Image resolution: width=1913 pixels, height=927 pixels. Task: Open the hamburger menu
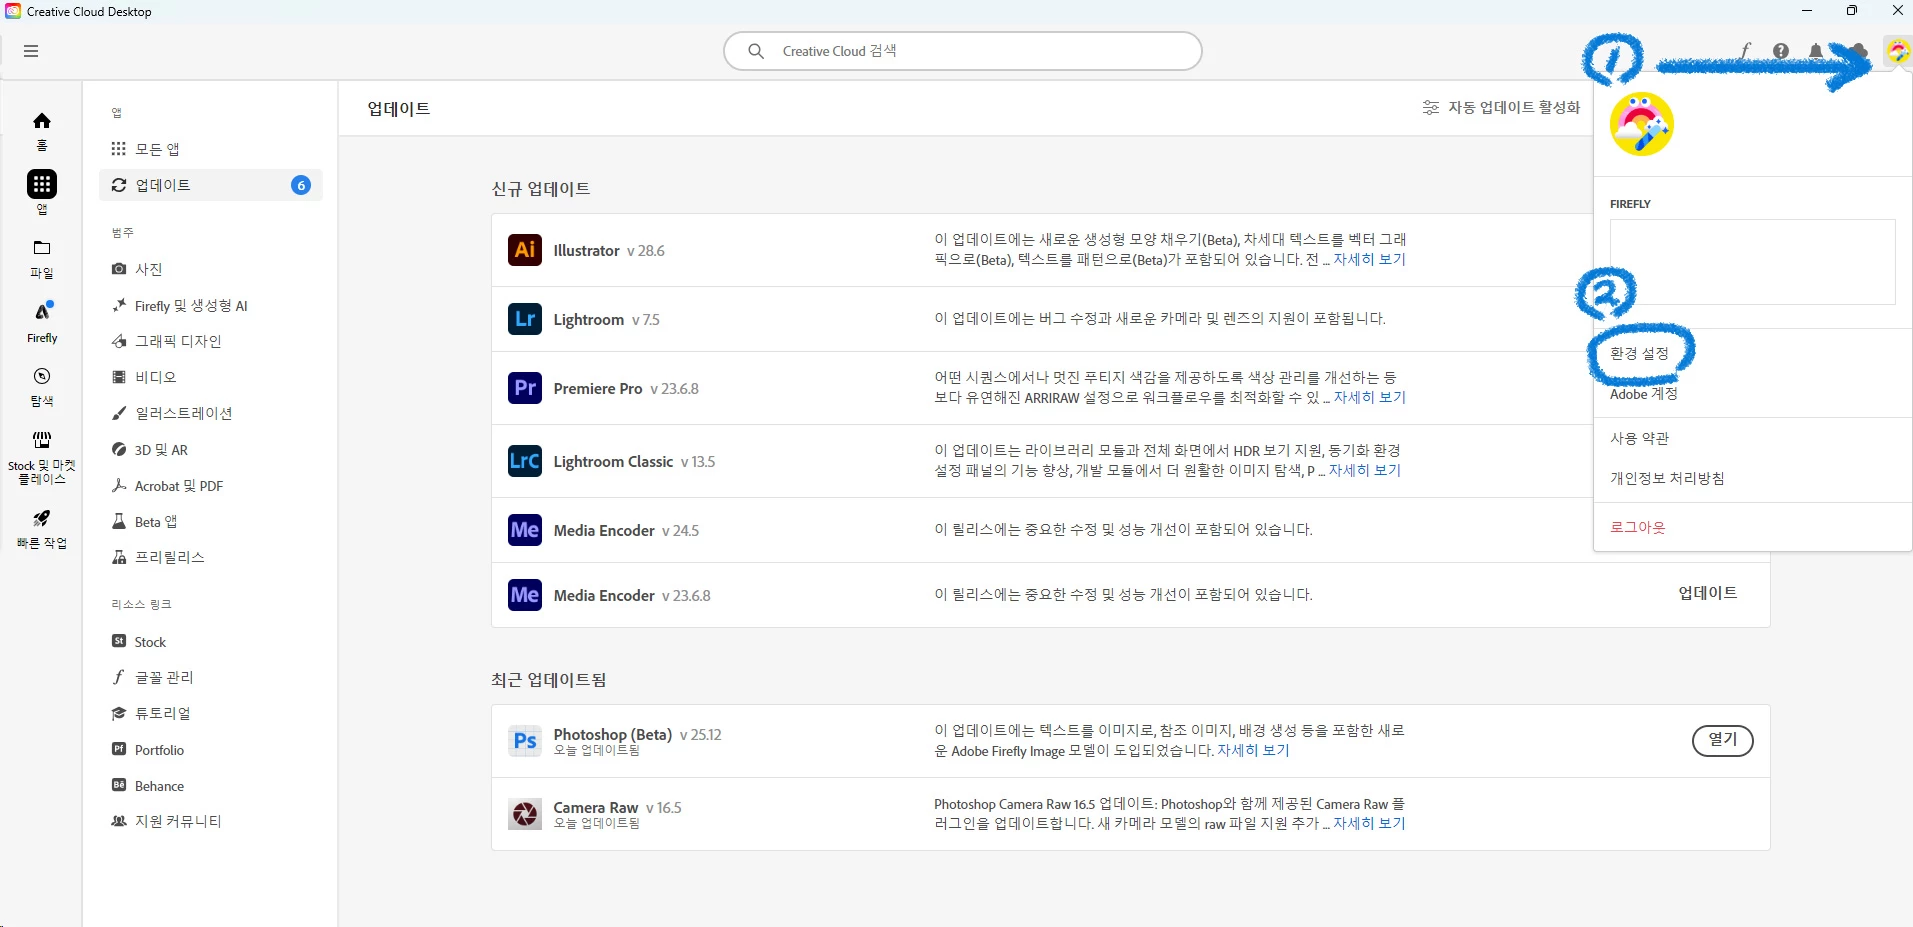tap(31, 51)
